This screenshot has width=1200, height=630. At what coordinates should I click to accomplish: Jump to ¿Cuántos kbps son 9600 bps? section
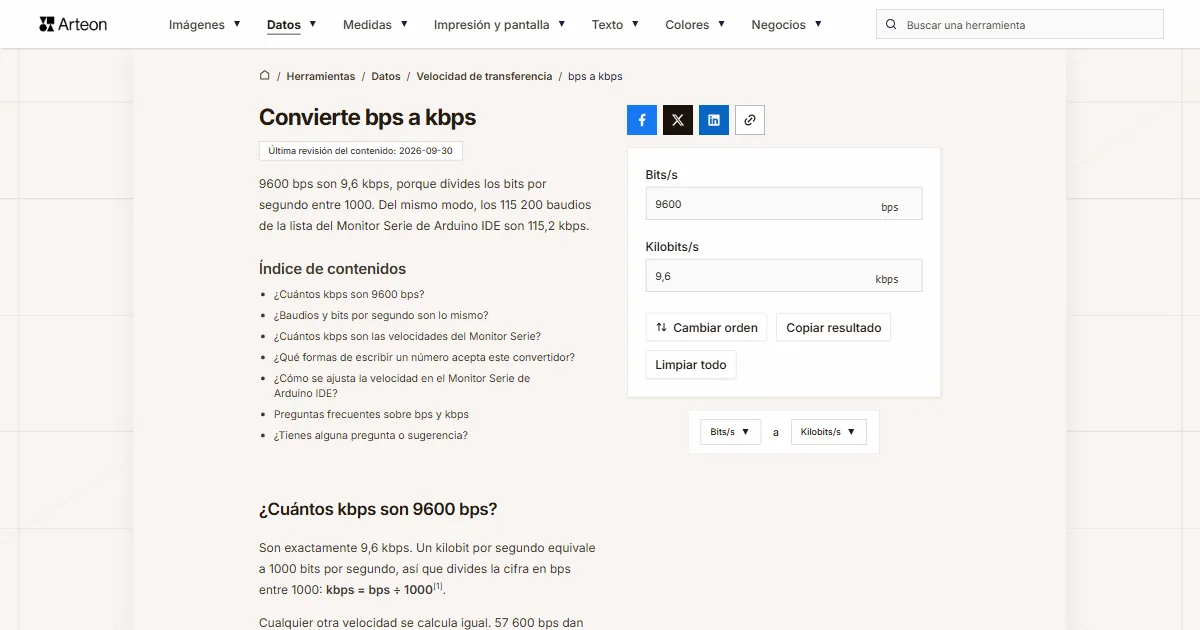point(349,294)
